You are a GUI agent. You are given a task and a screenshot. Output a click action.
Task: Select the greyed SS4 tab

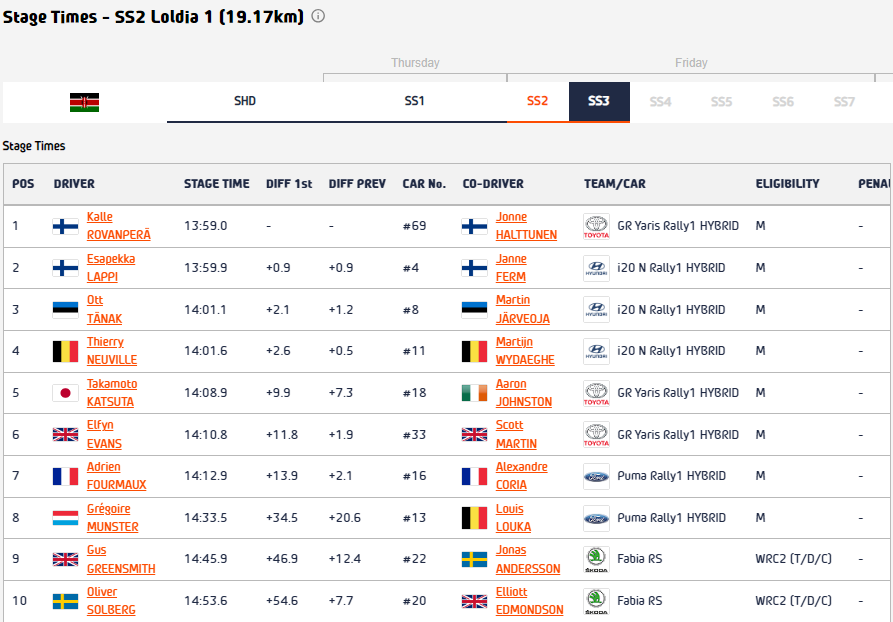(x=661, y=102)
